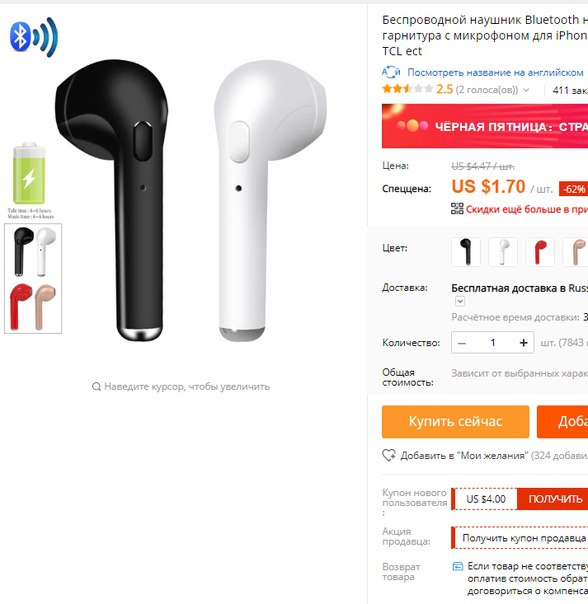The image size is (588, 604).
Task: Select the white earphone color option
Action: (x=503, y=252)
